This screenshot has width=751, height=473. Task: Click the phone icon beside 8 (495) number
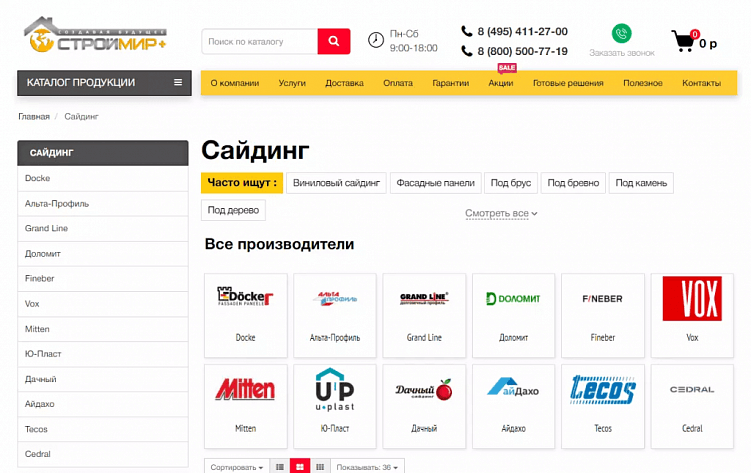(x=467, y=31)
